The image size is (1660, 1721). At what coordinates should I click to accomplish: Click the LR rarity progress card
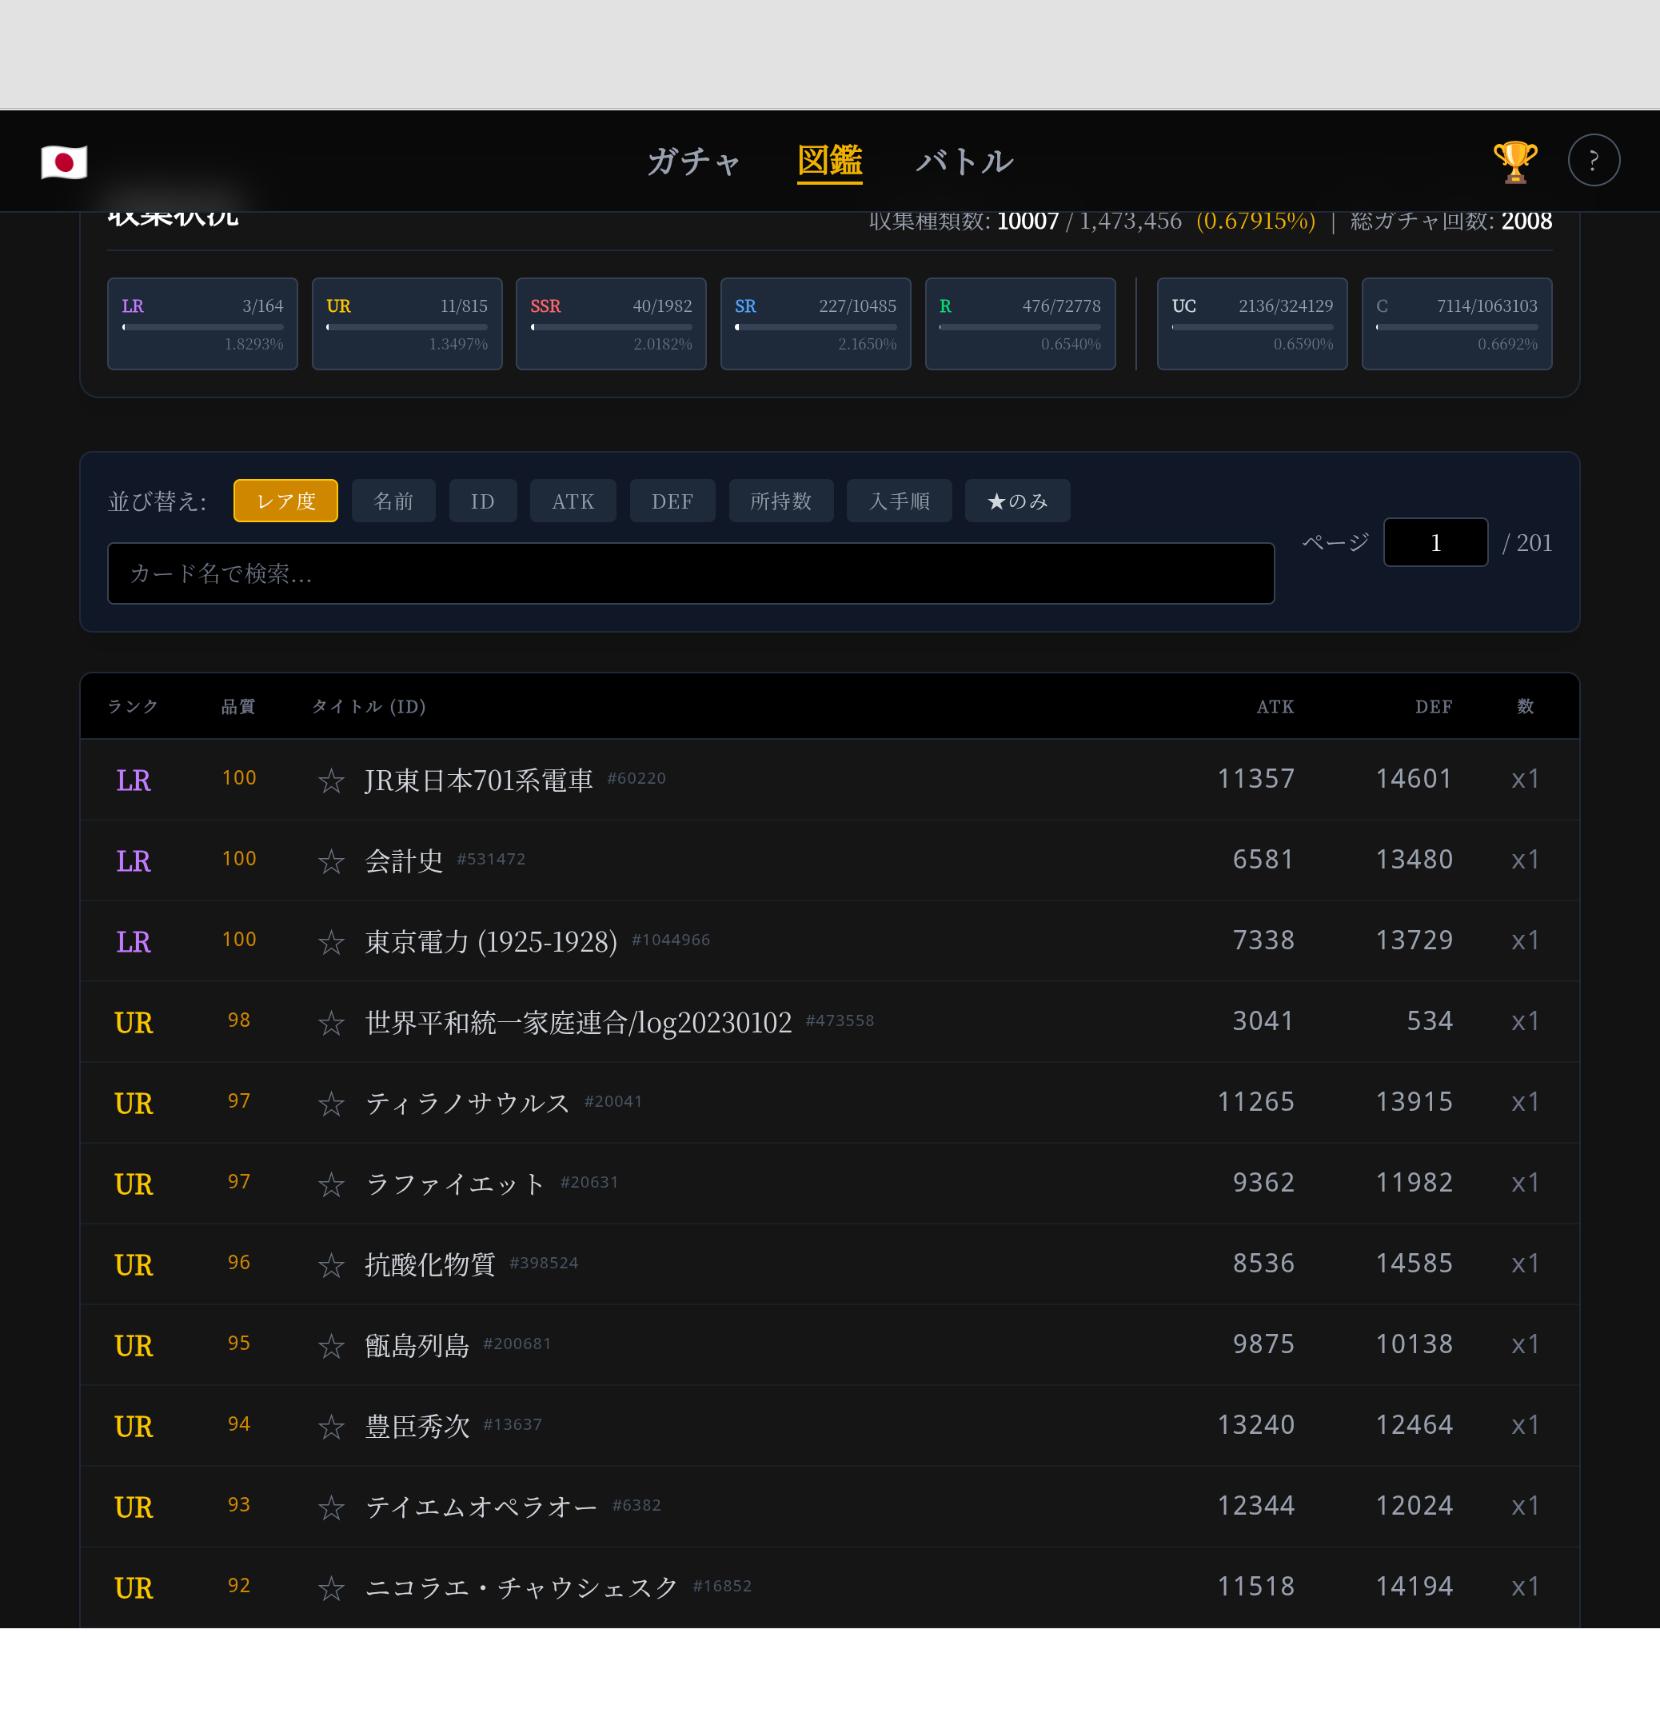click(x=202, y=324)
